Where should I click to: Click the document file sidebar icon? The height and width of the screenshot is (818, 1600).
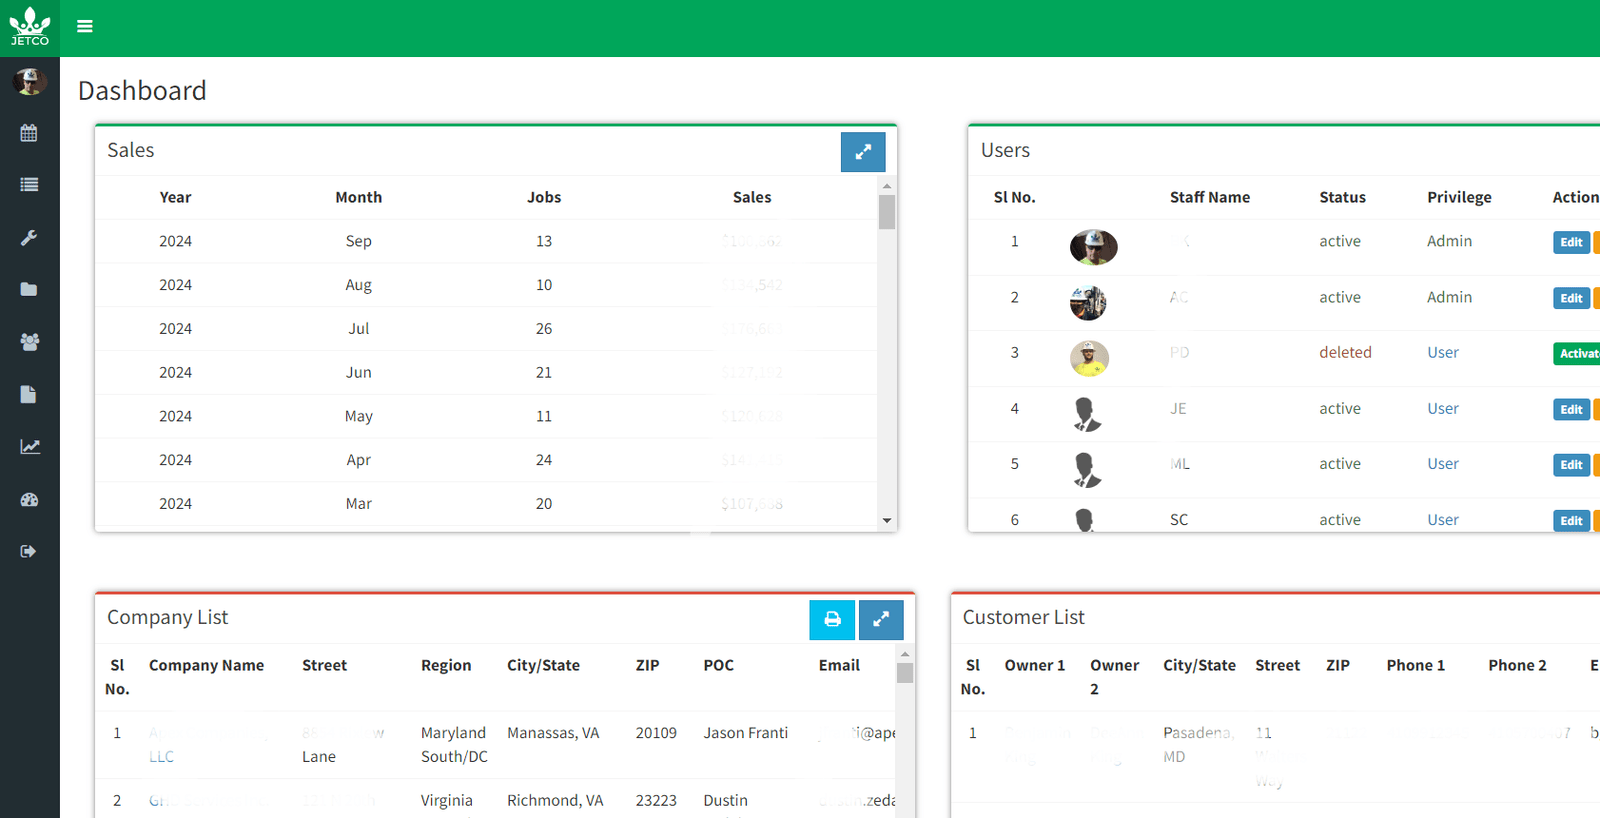tap(29, 395)
